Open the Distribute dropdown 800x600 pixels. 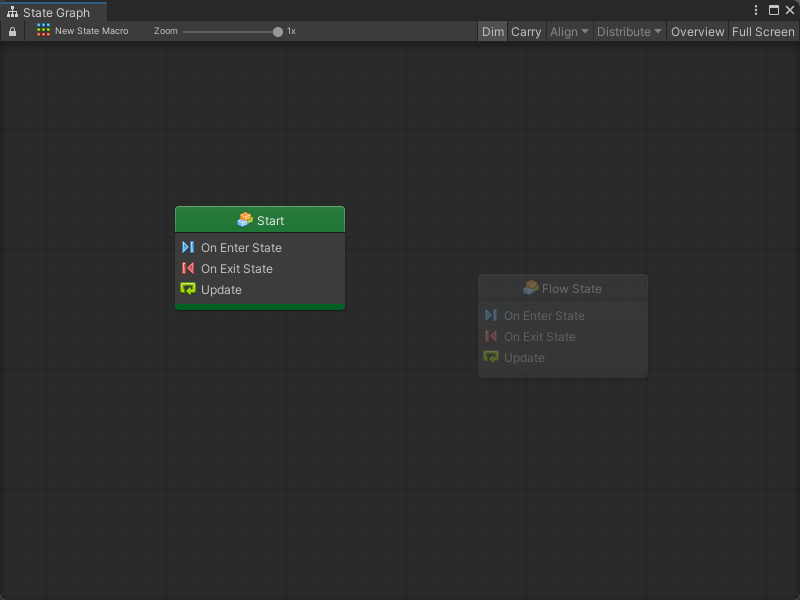(629, 32)
